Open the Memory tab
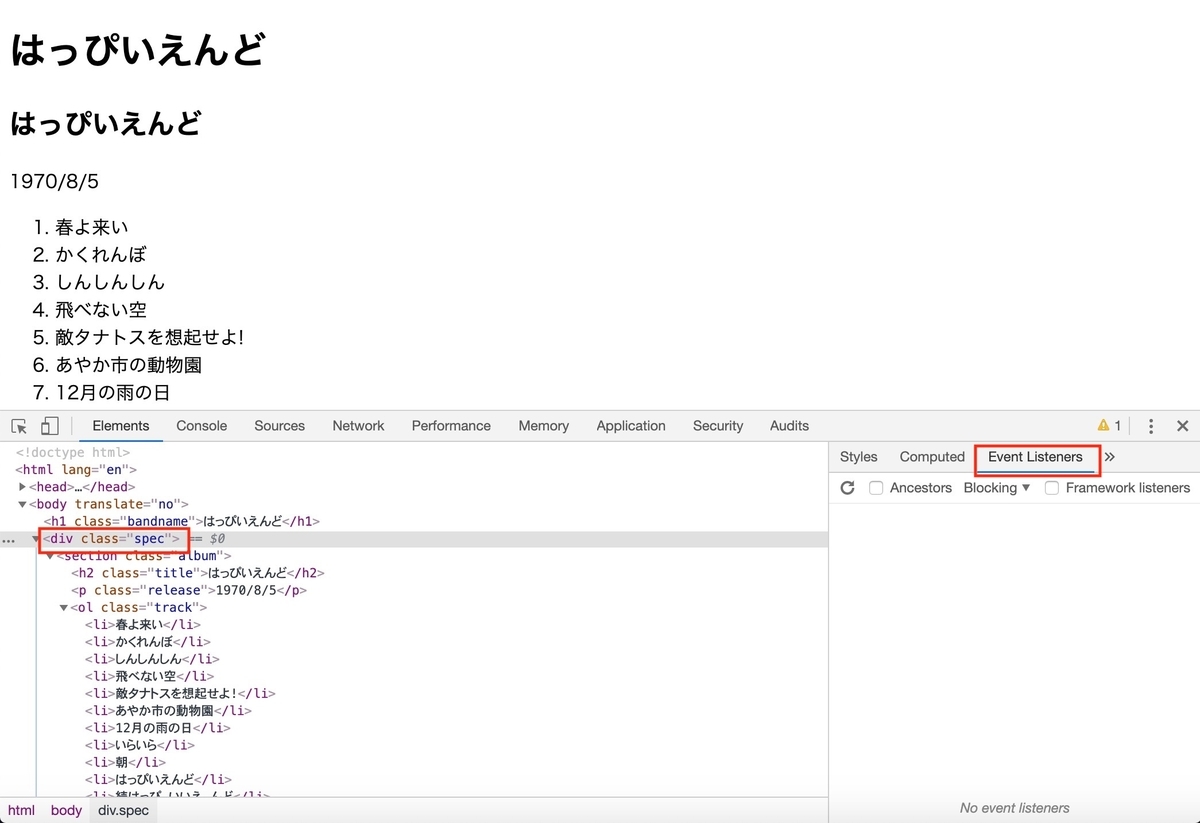Image resolution: width=1200 pixels, height=823 pixels. (x=543, y=426)
